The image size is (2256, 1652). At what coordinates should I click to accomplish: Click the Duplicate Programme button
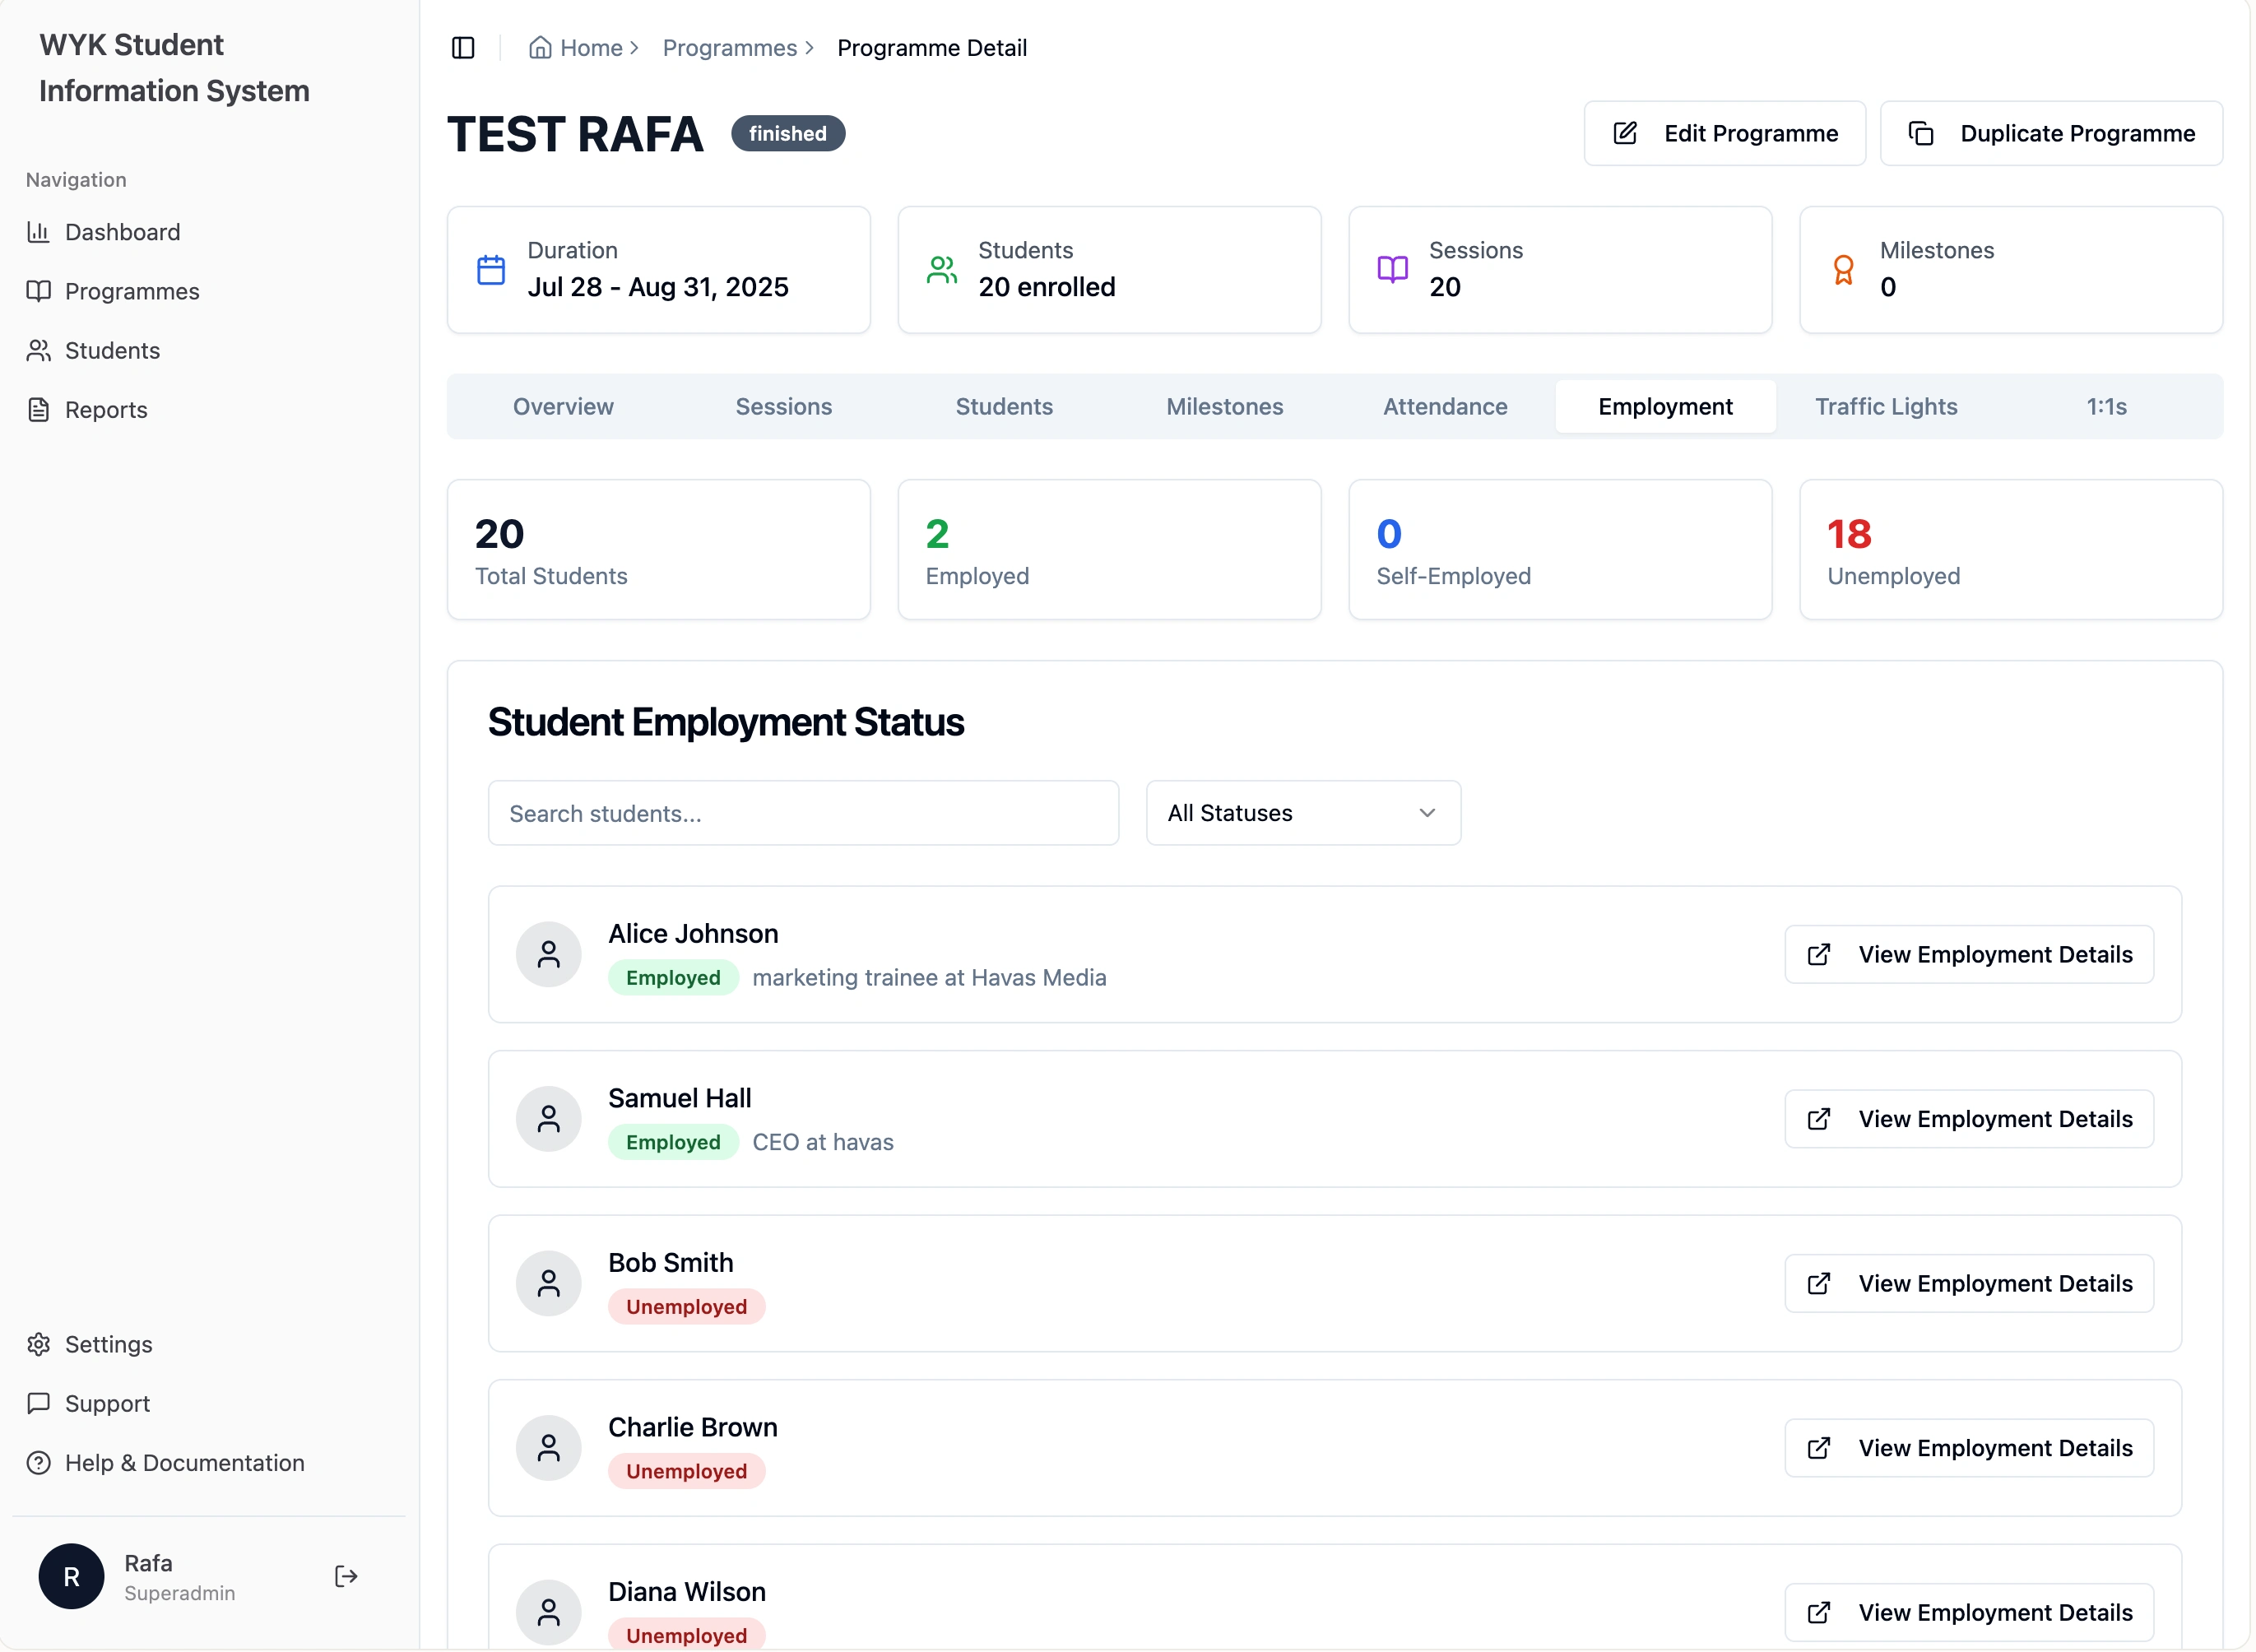point(2050,134)
